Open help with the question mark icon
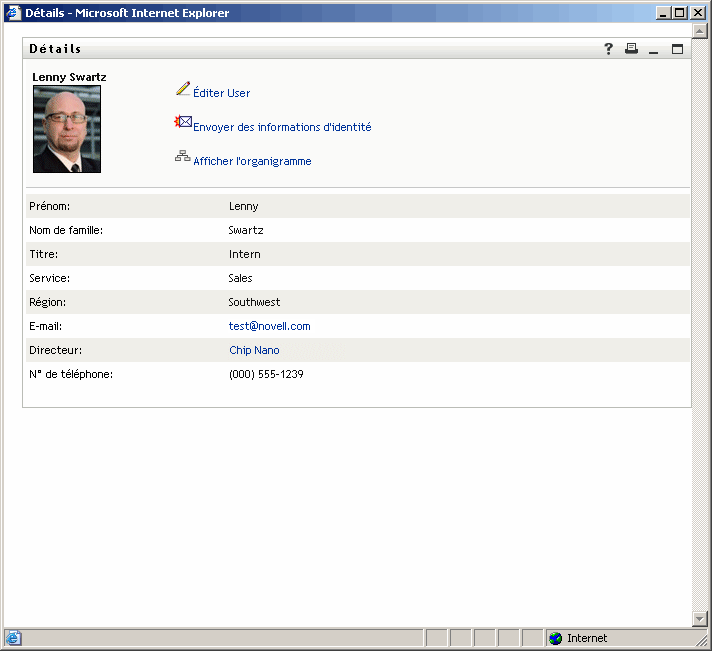 pyautogui.click(x=608, y=49)
